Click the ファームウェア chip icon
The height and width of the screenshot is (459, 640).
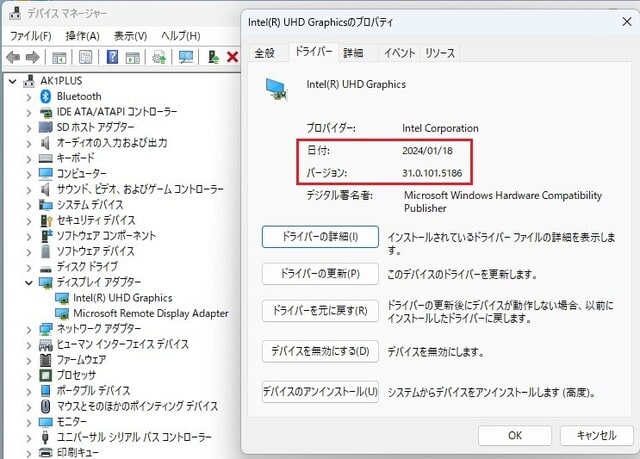tap(46, 360)
